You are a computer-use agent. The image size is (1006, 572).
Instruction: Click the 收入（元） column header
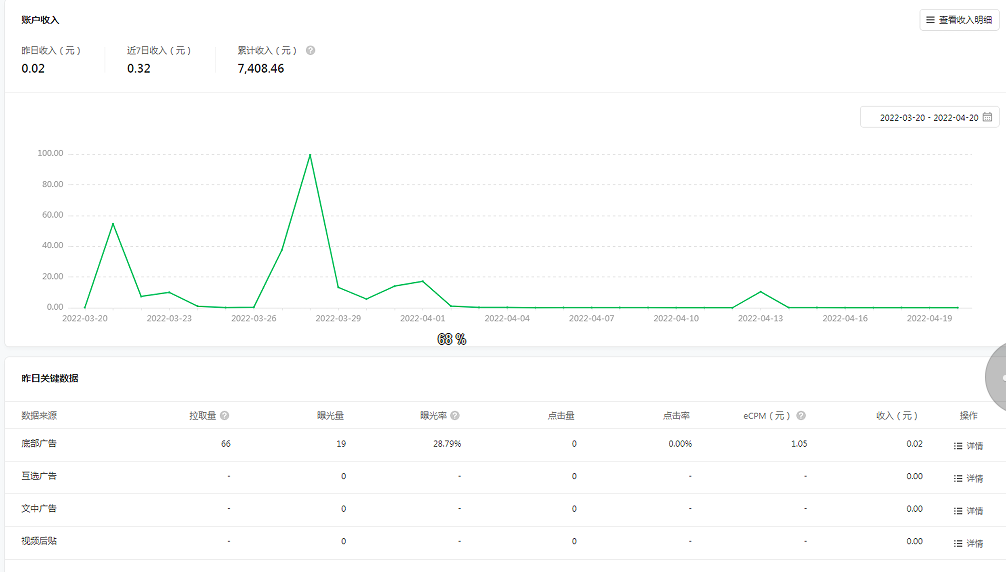click(896, 415)
